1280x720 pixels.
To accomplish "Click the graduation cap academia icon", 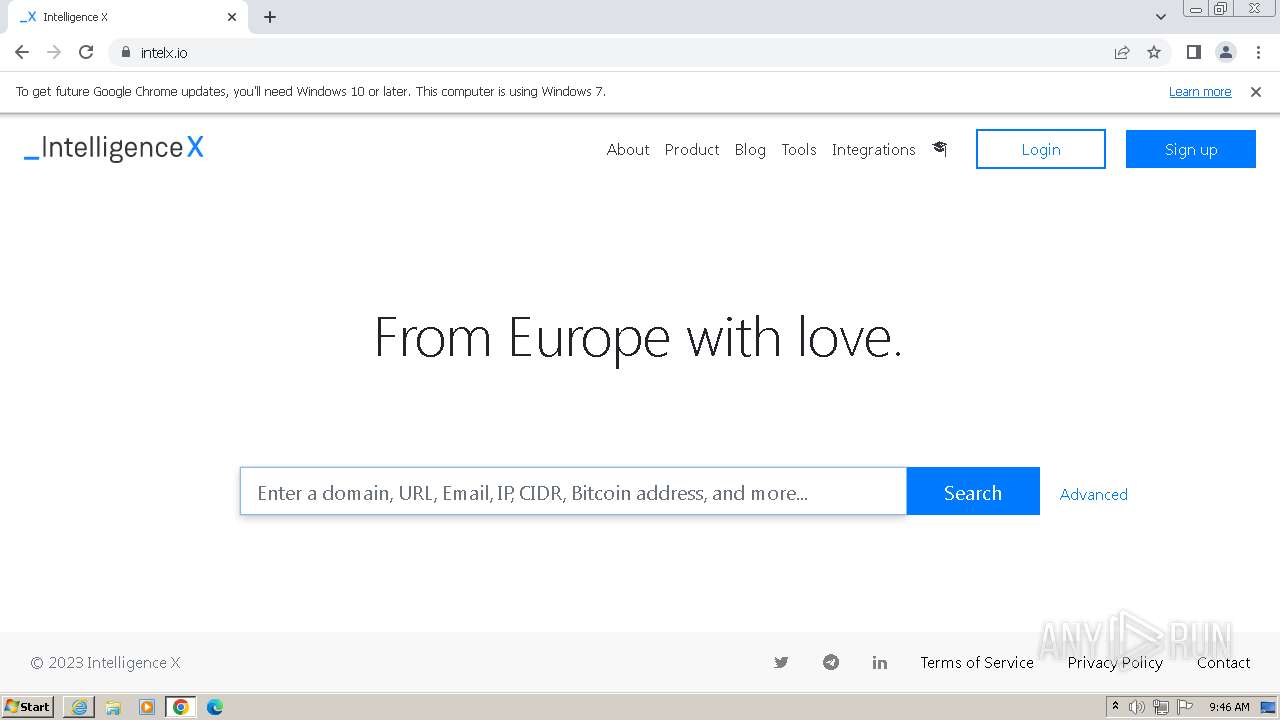I will [939, 149].
